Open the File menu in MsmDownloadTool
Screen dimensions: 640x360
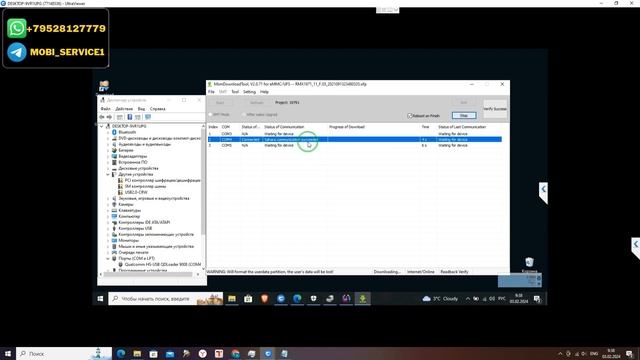point(211,92)
